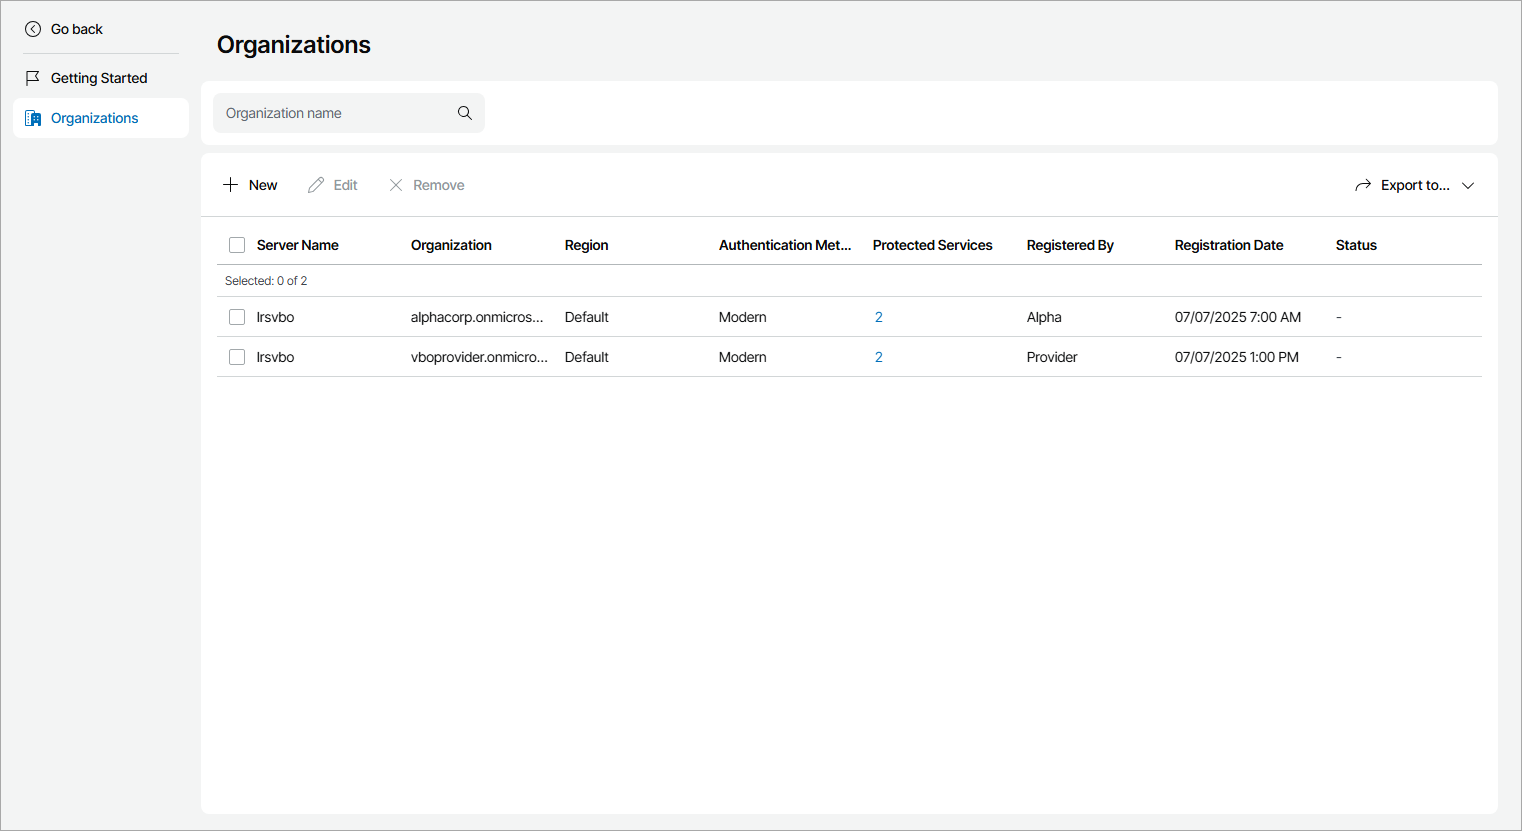Click the search magnifier icon
The image size is (1522, 831).
click(x=465, y=113)
